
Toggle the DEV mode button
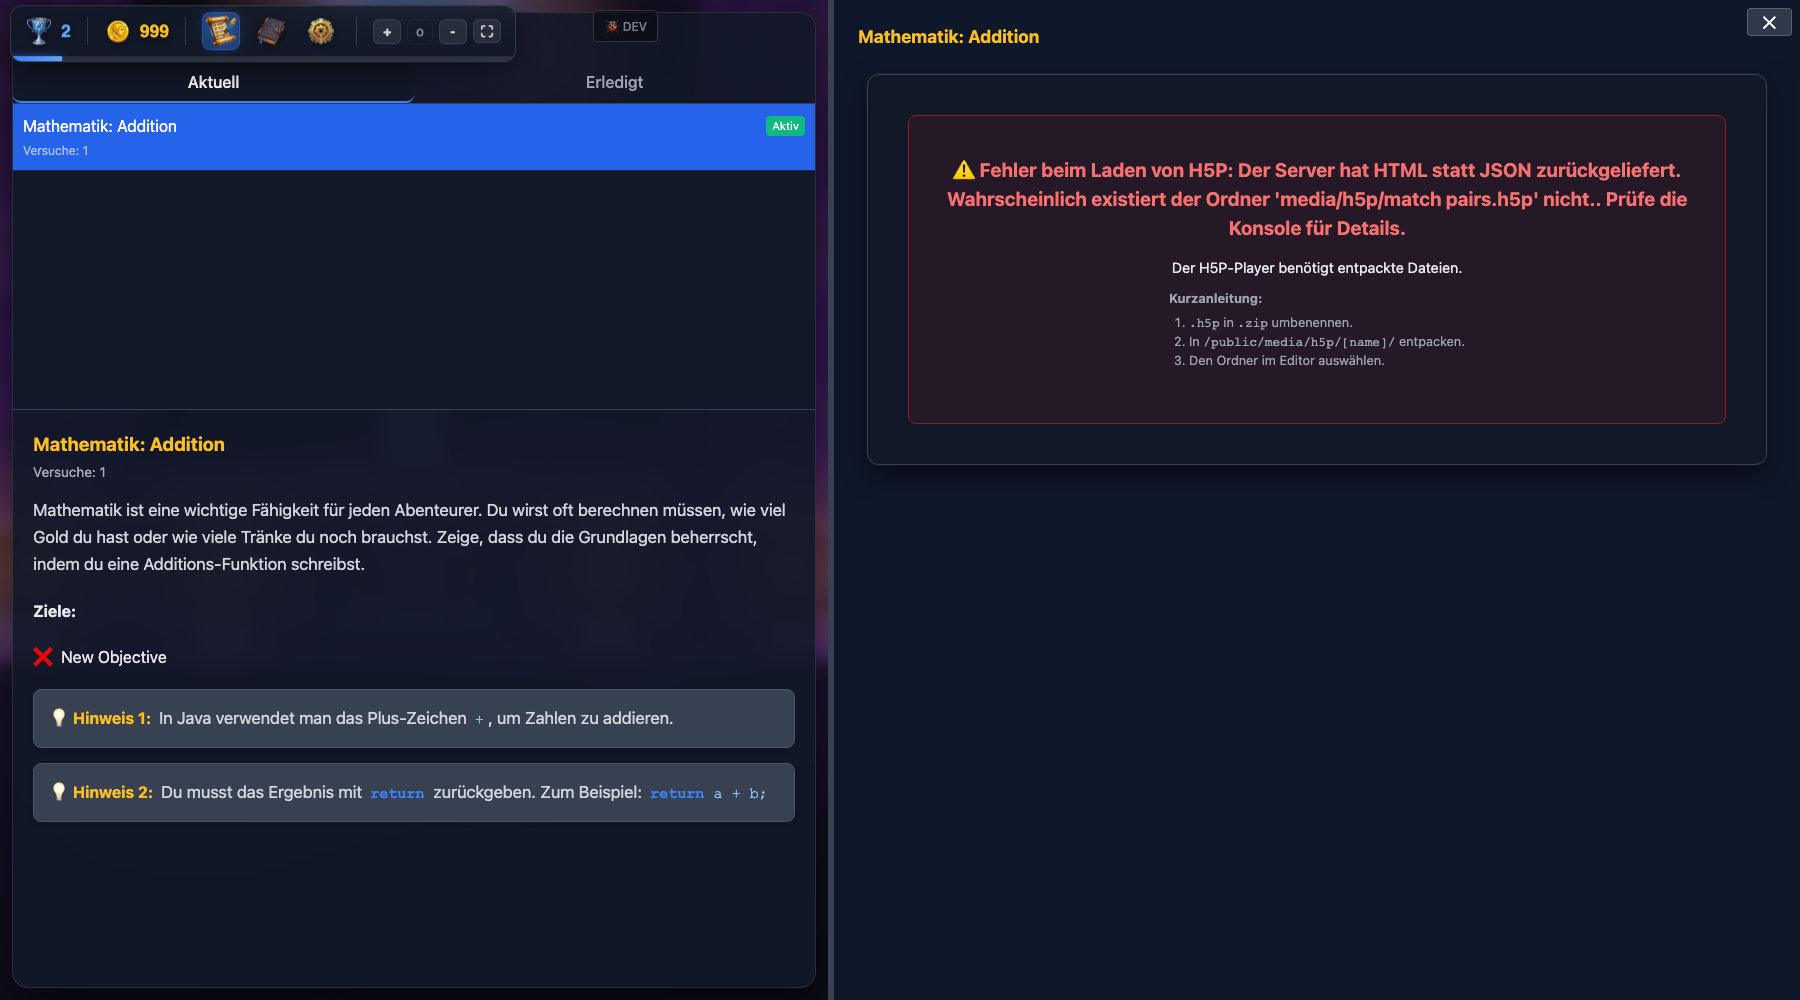click(x=626, y=27)
